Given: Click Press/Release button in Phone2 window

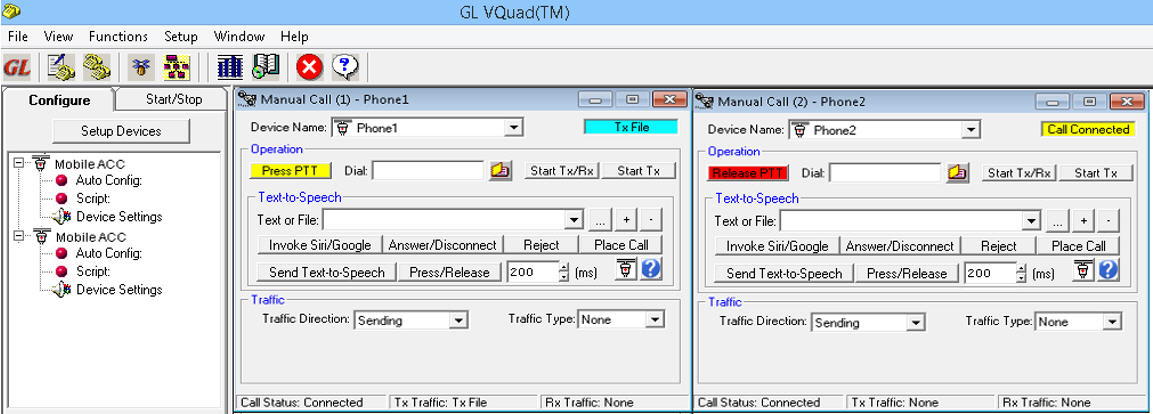Looking at the screenshot, I should point(907,274).
